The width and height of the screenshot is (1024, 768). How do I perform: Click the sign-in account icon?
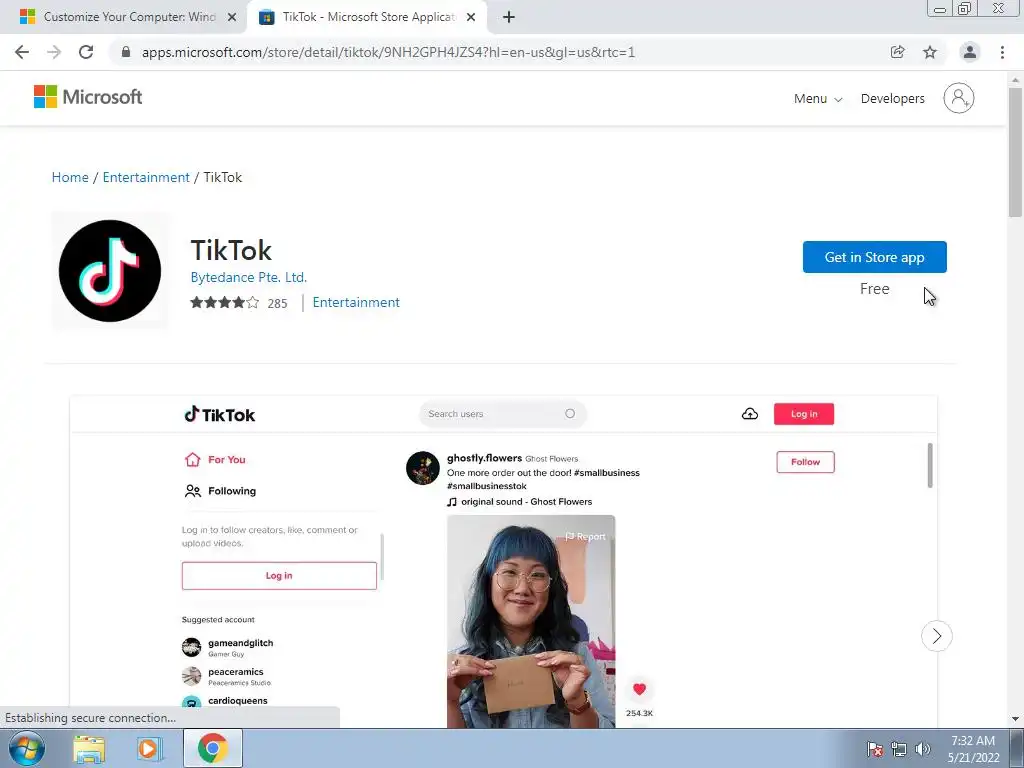pyautogui.click(x=959, y=98)
